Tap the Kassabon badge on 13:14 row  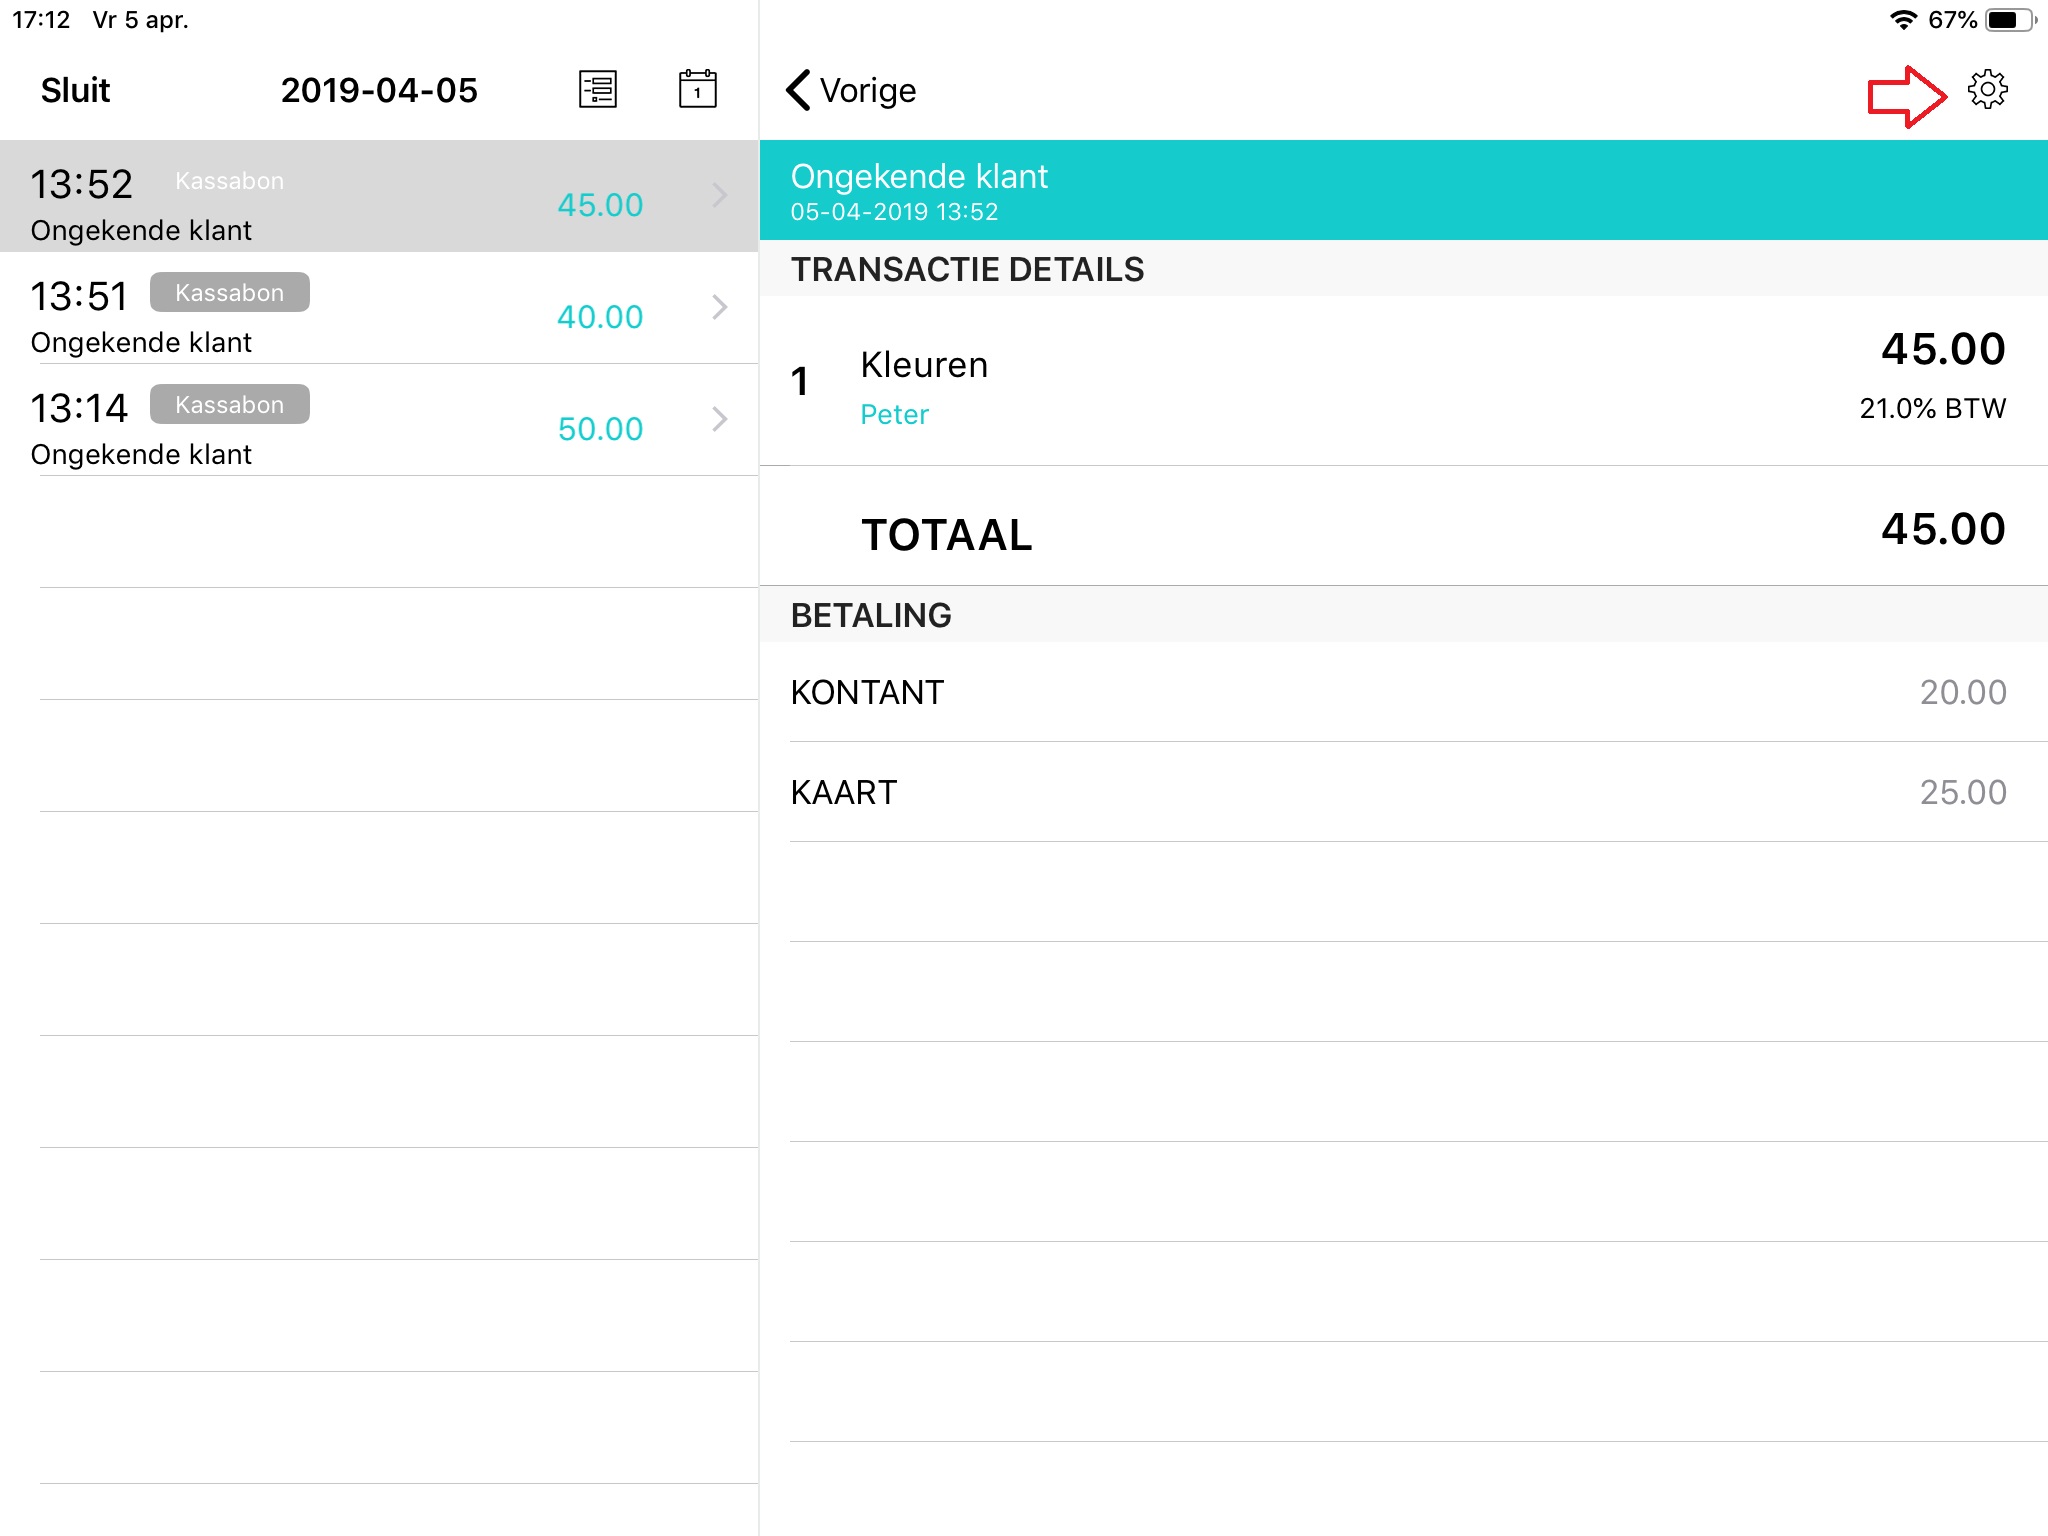[230, 405]
